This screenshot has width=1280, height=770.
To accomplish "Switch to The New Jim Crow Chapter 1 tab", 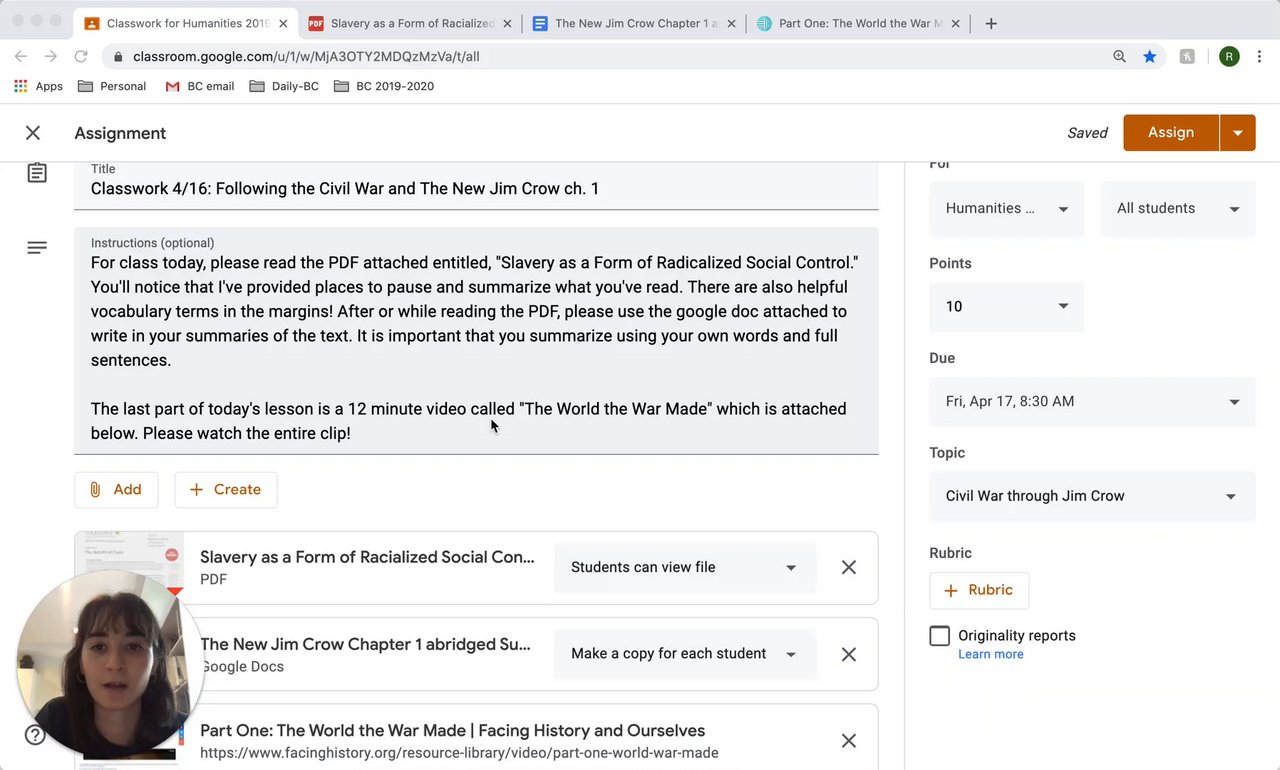I will point(634,23).
